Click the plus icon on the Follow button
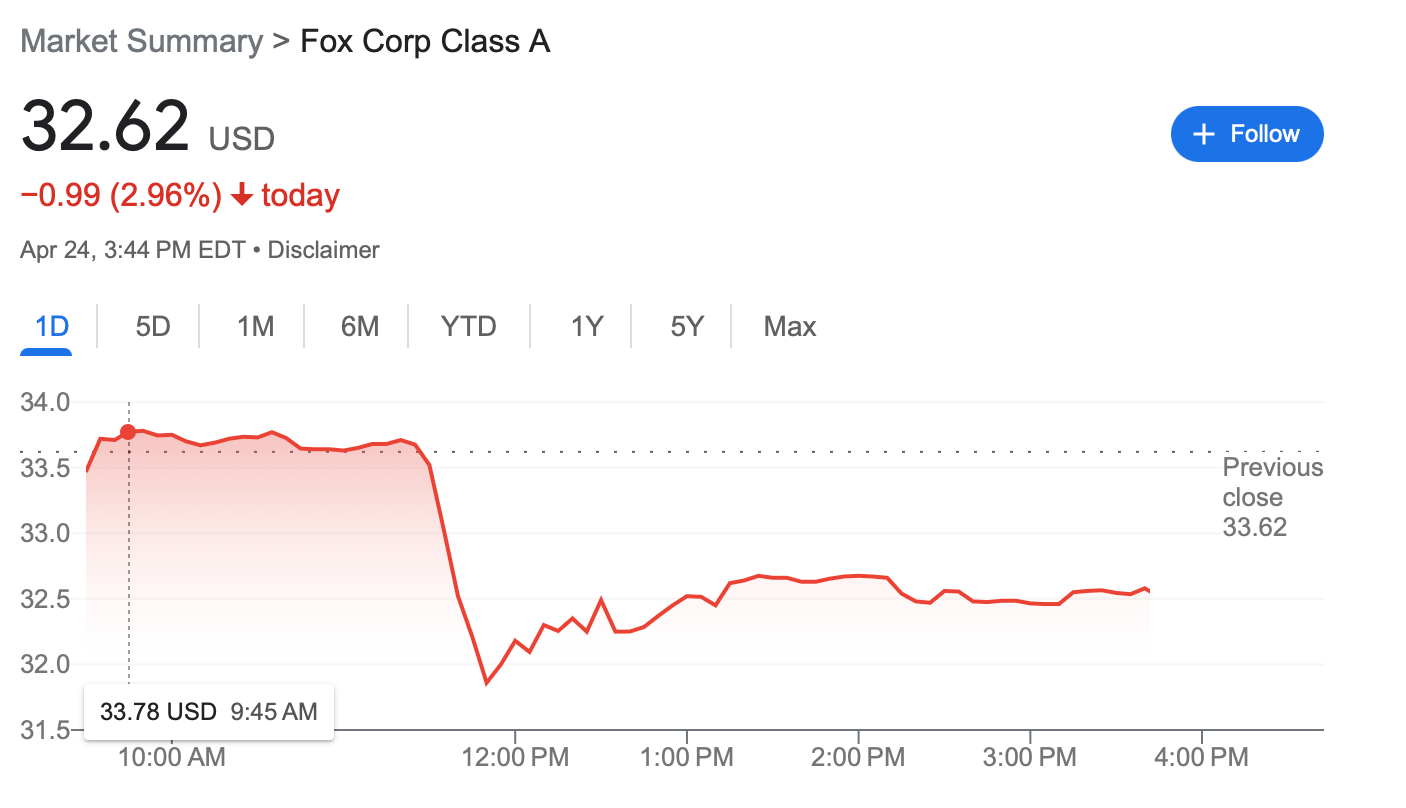Screen dimensions: 1406x808 (x=1203, y=133)
